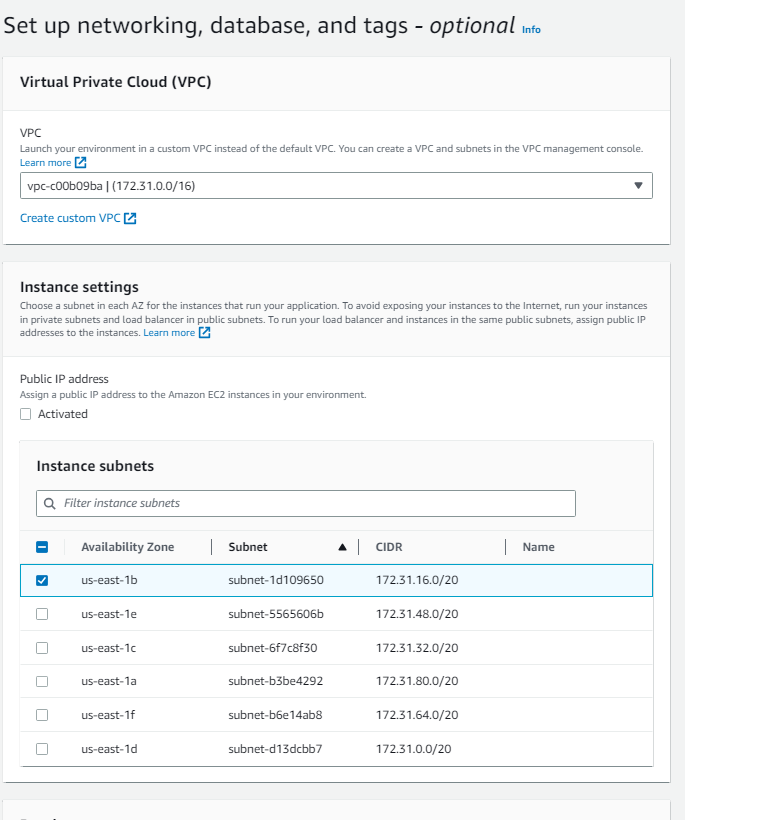Open the Create custom VPC link
The width and height of the screenshot is (757, 820).
point(70,218)
